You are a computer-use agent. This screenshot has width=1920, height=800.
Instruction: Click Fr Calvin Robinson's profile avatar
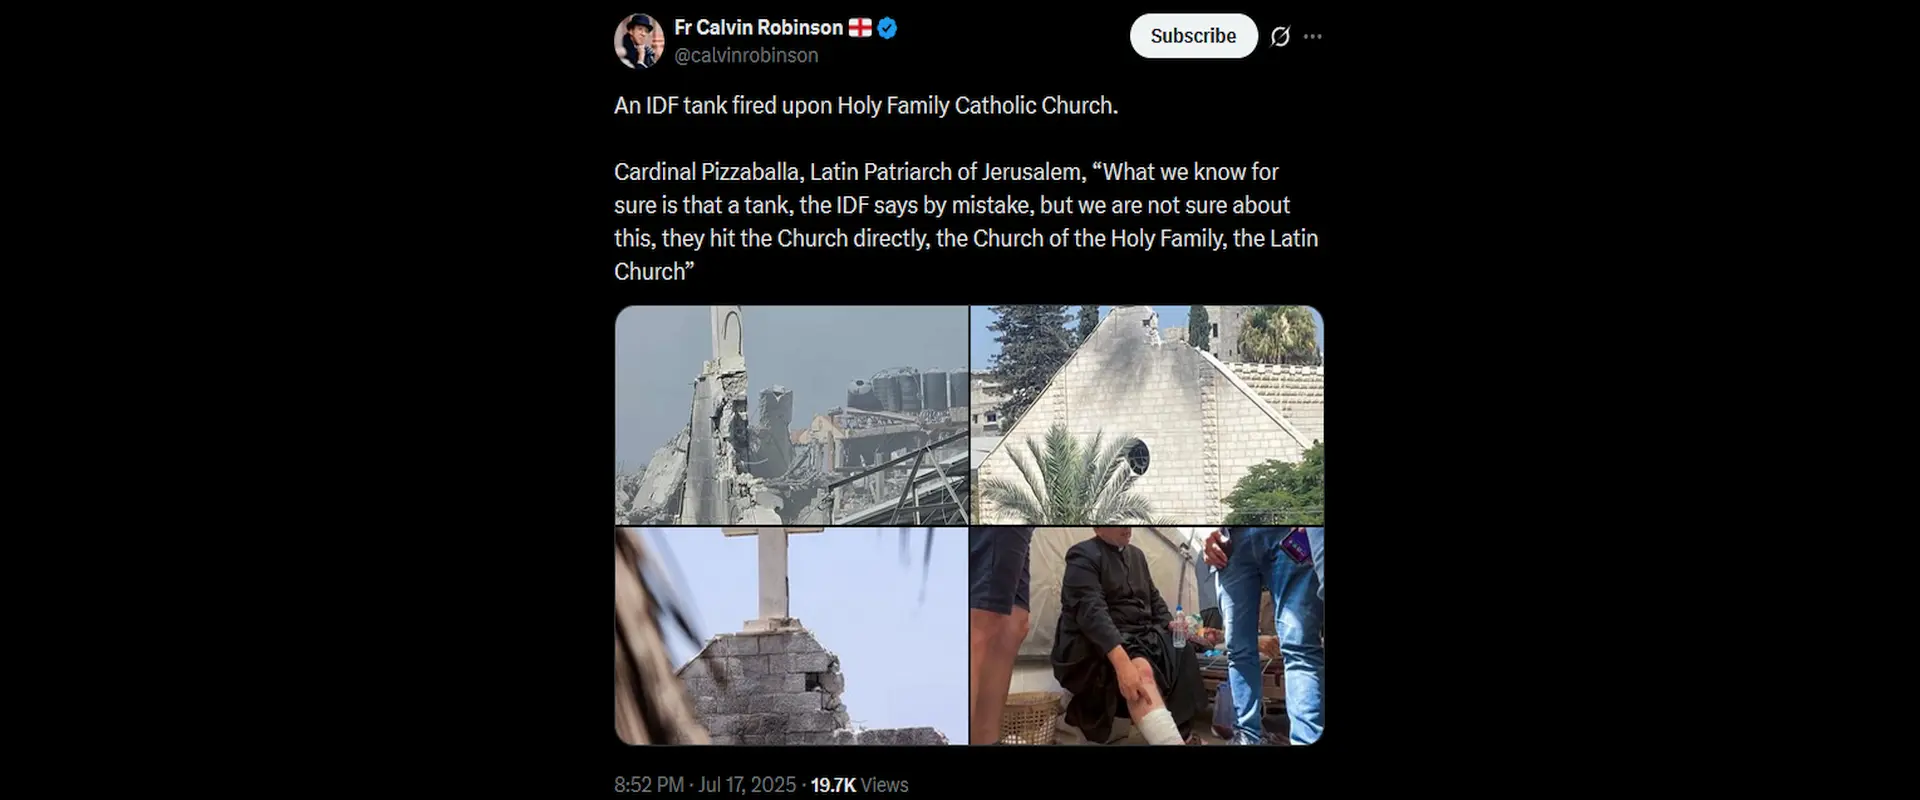639,41
